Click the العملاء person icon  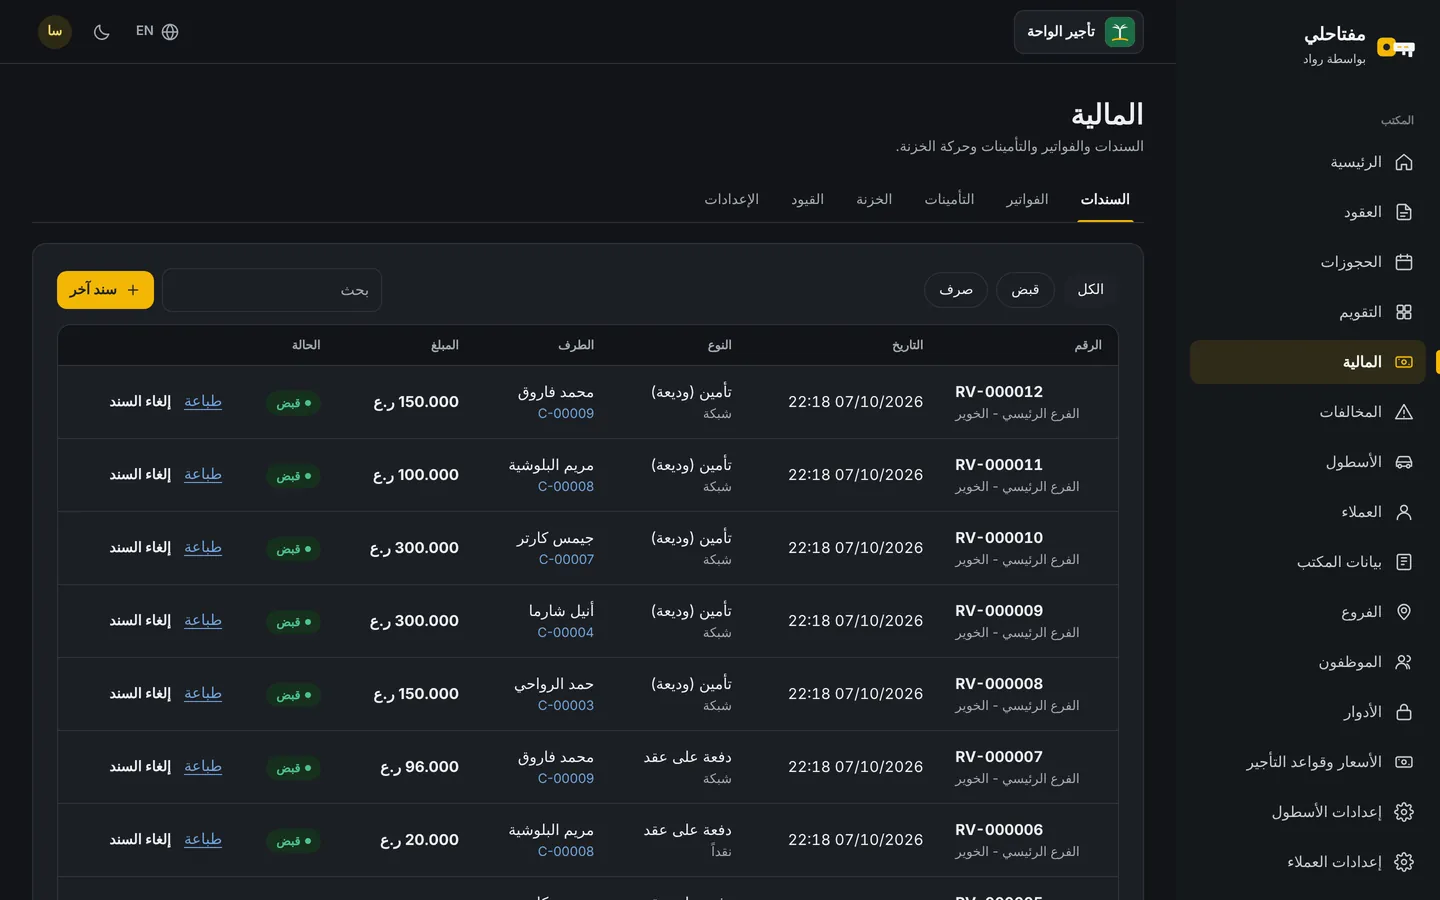click(x=1404, y=512)
